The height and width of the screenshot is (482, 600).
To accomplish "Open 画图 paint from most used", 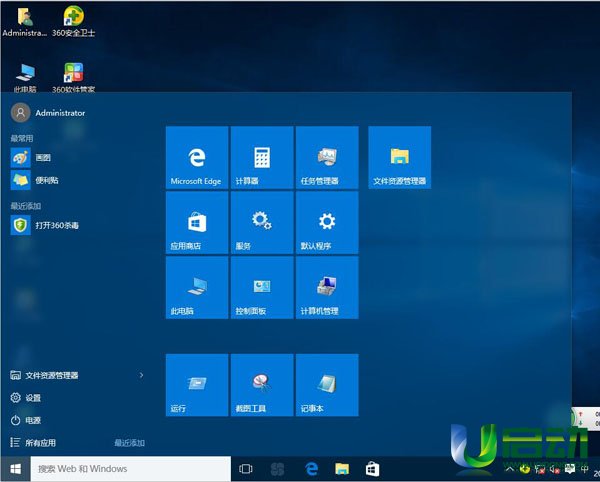I will (31, 158).
